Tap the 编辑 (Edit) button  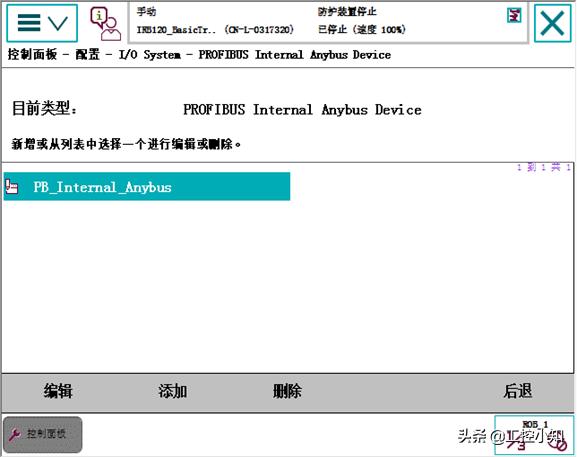(58, 391)
